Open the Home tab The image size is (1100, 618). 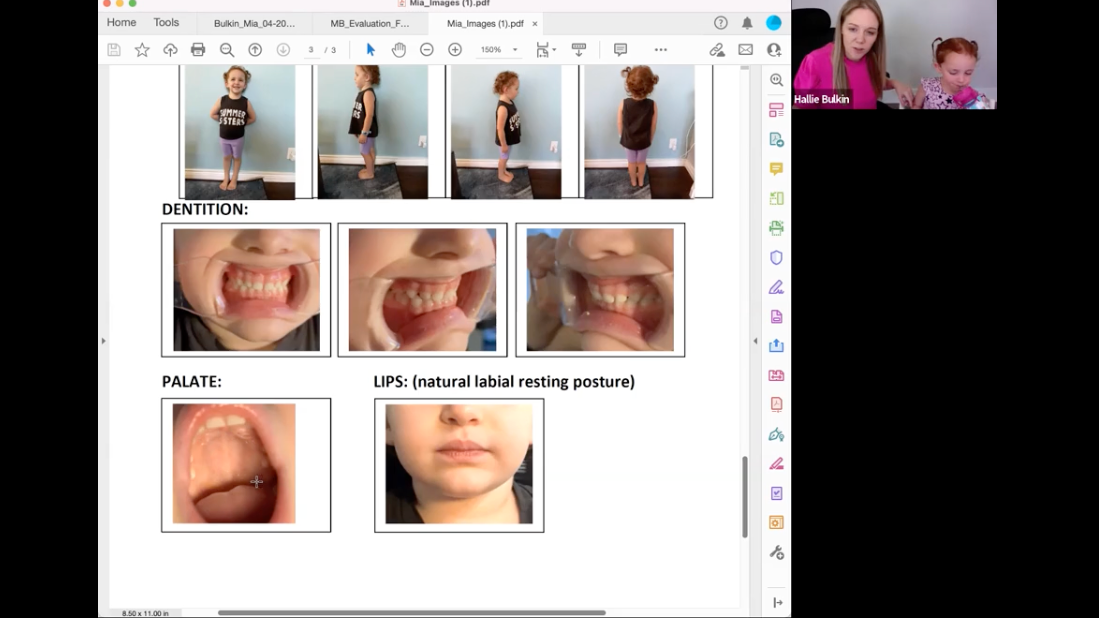pos(121,22)
